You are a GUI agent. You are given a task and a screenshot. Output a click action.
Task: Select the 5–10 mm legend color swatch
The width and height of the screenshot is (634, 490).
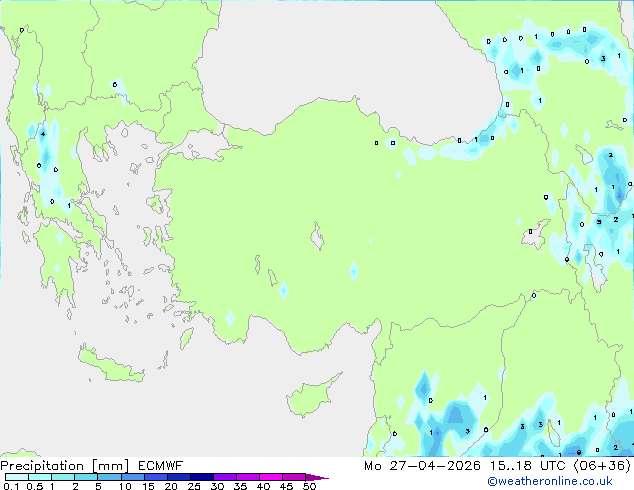pos(109,477)
